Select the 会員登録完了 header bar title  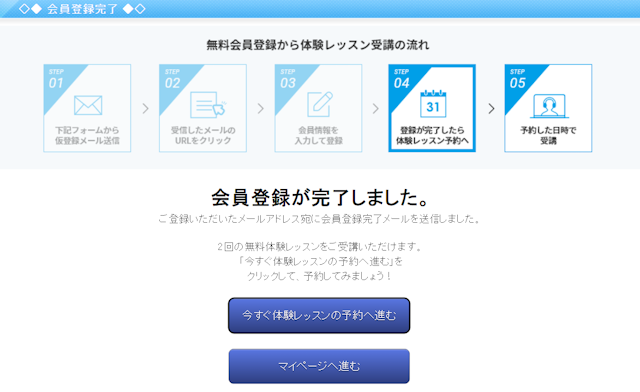[x=82, y=9]
